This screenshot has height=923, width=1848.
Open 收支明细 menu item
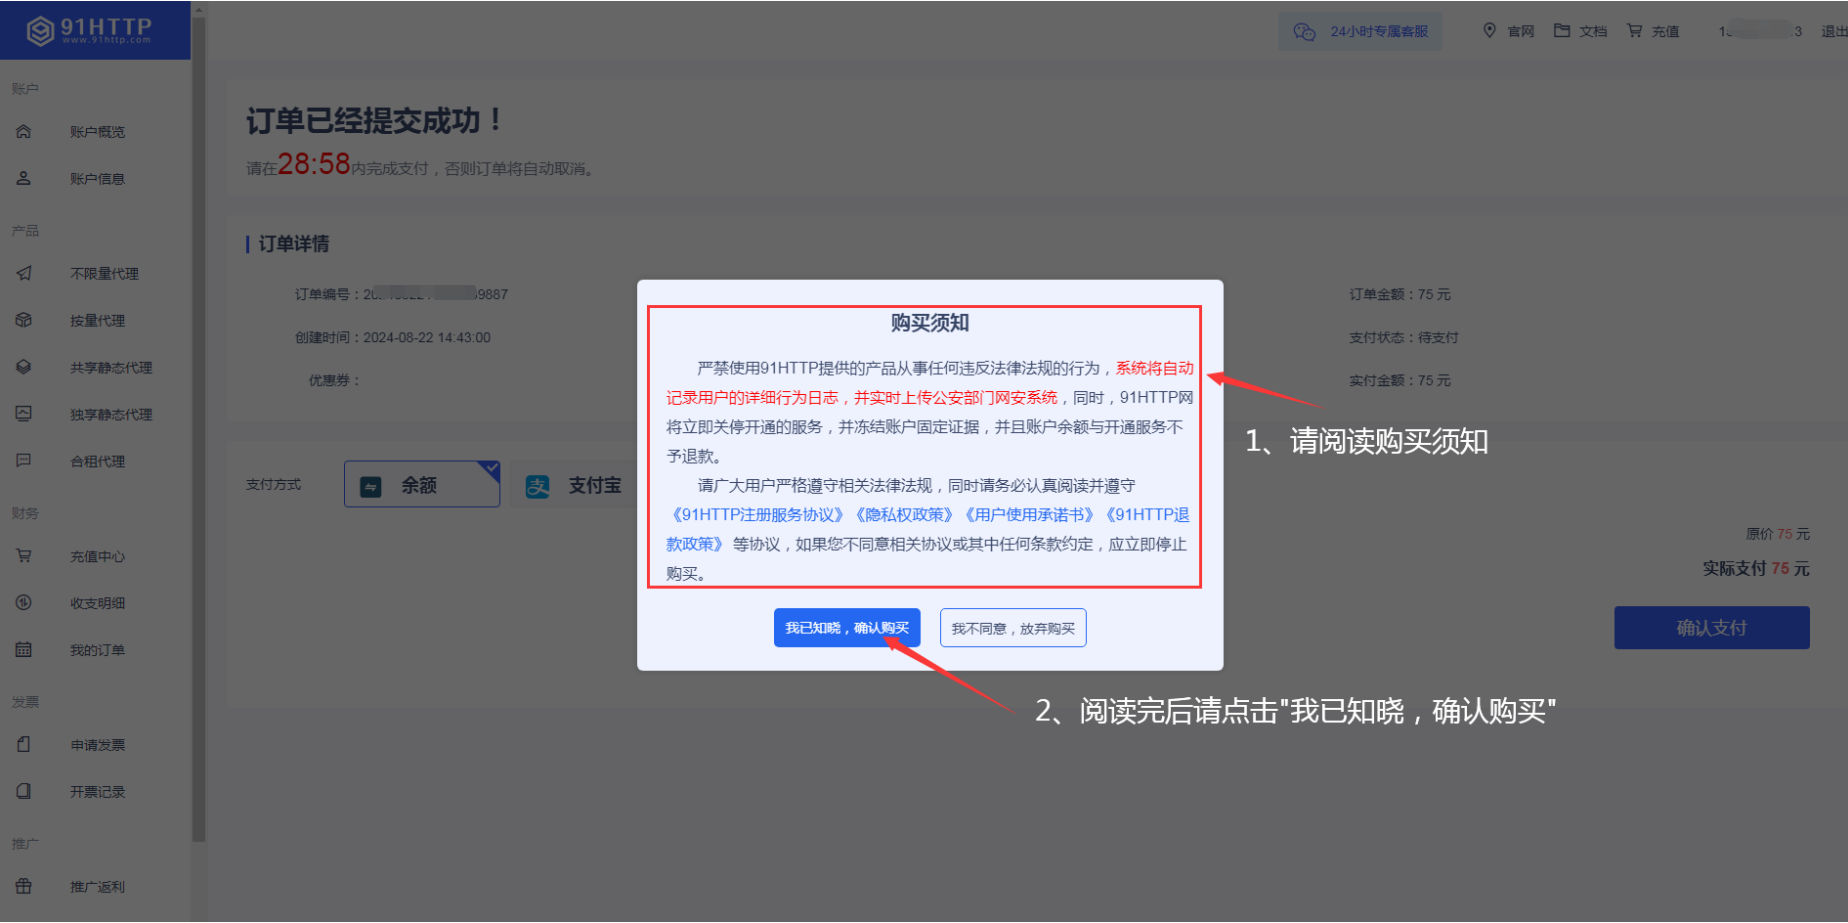coord(97,604)
